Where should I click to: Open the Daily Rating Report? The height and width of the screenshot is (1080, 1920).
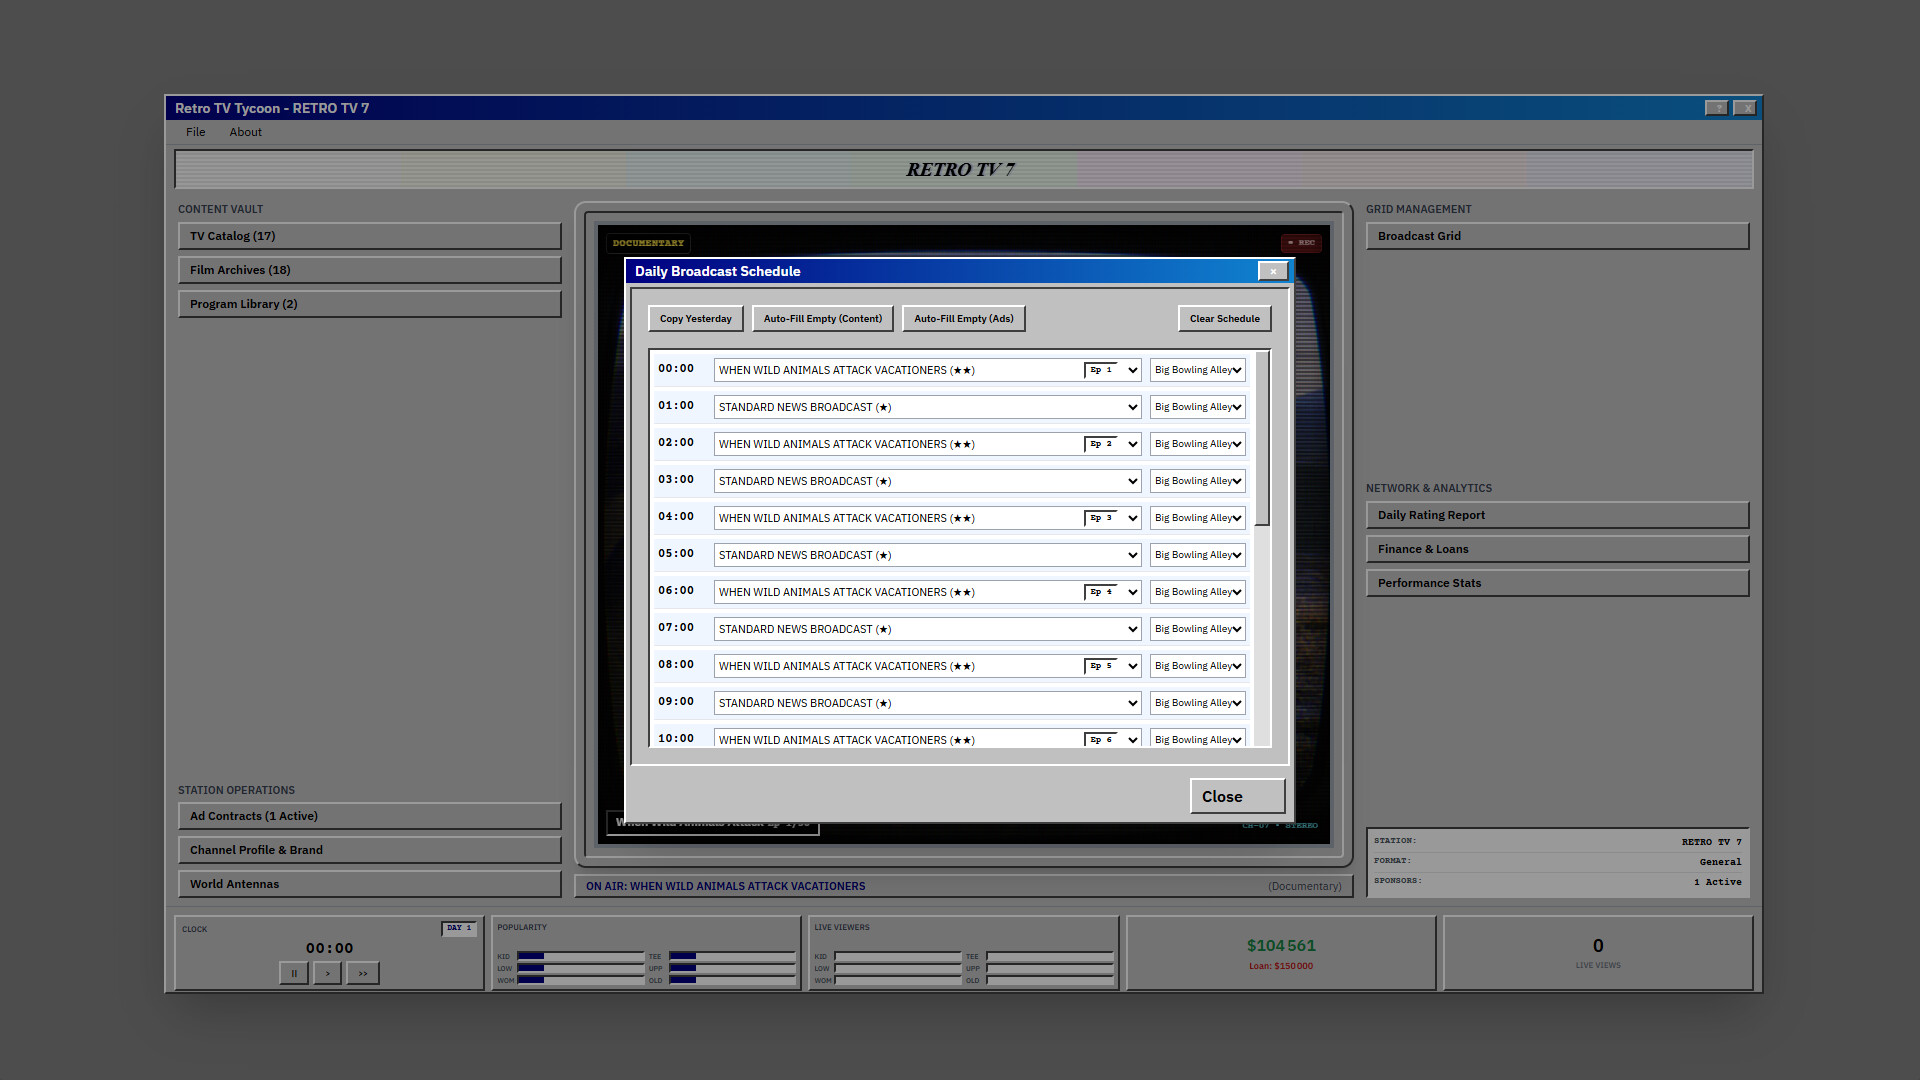click(x=1558, y=515)
